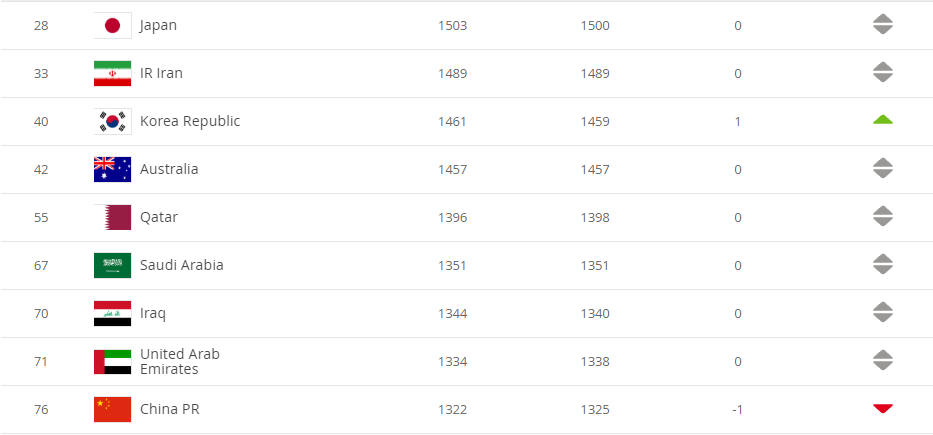Click the Qatar flag icon
Image resolution: width=933 pixels, height=435 pixels.
[x=112, y=218]
